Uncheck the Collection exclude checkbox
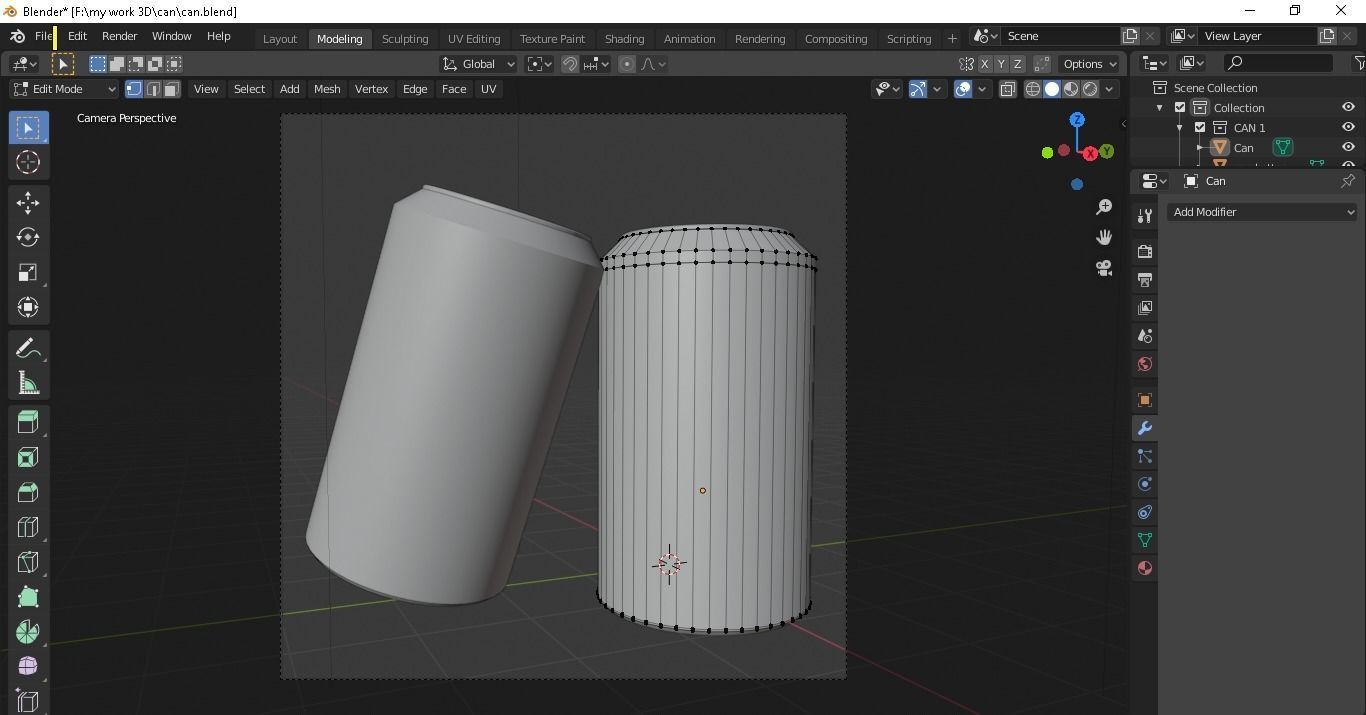Screen dimensions: 1366x715 (1180, 108)
